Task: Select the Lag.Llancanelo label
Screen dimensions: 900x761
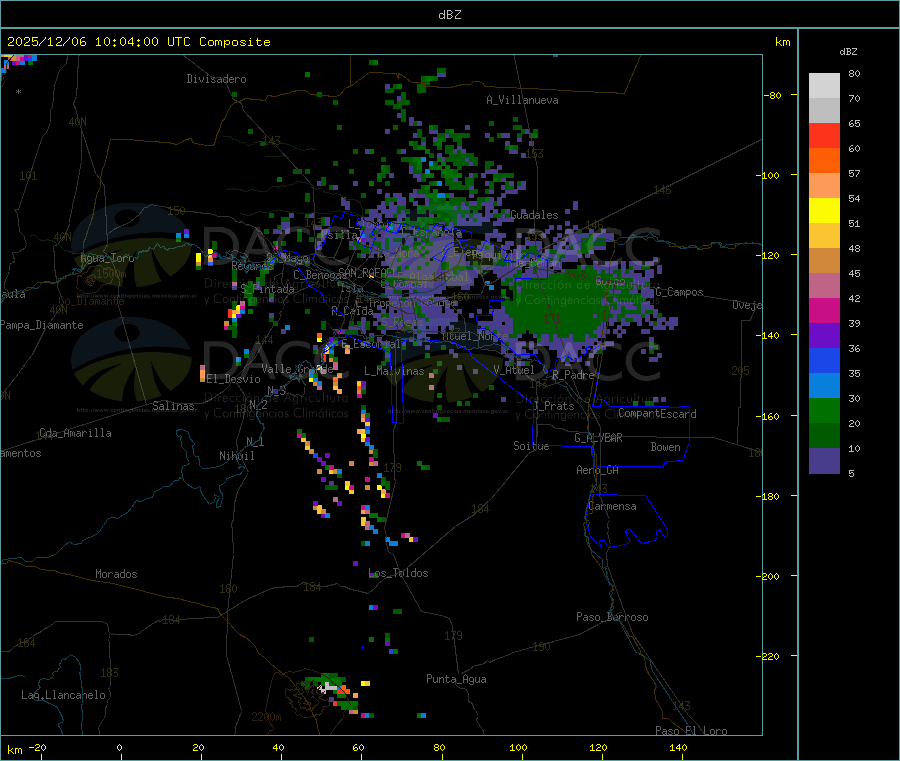Action: (x=64, y=695)
